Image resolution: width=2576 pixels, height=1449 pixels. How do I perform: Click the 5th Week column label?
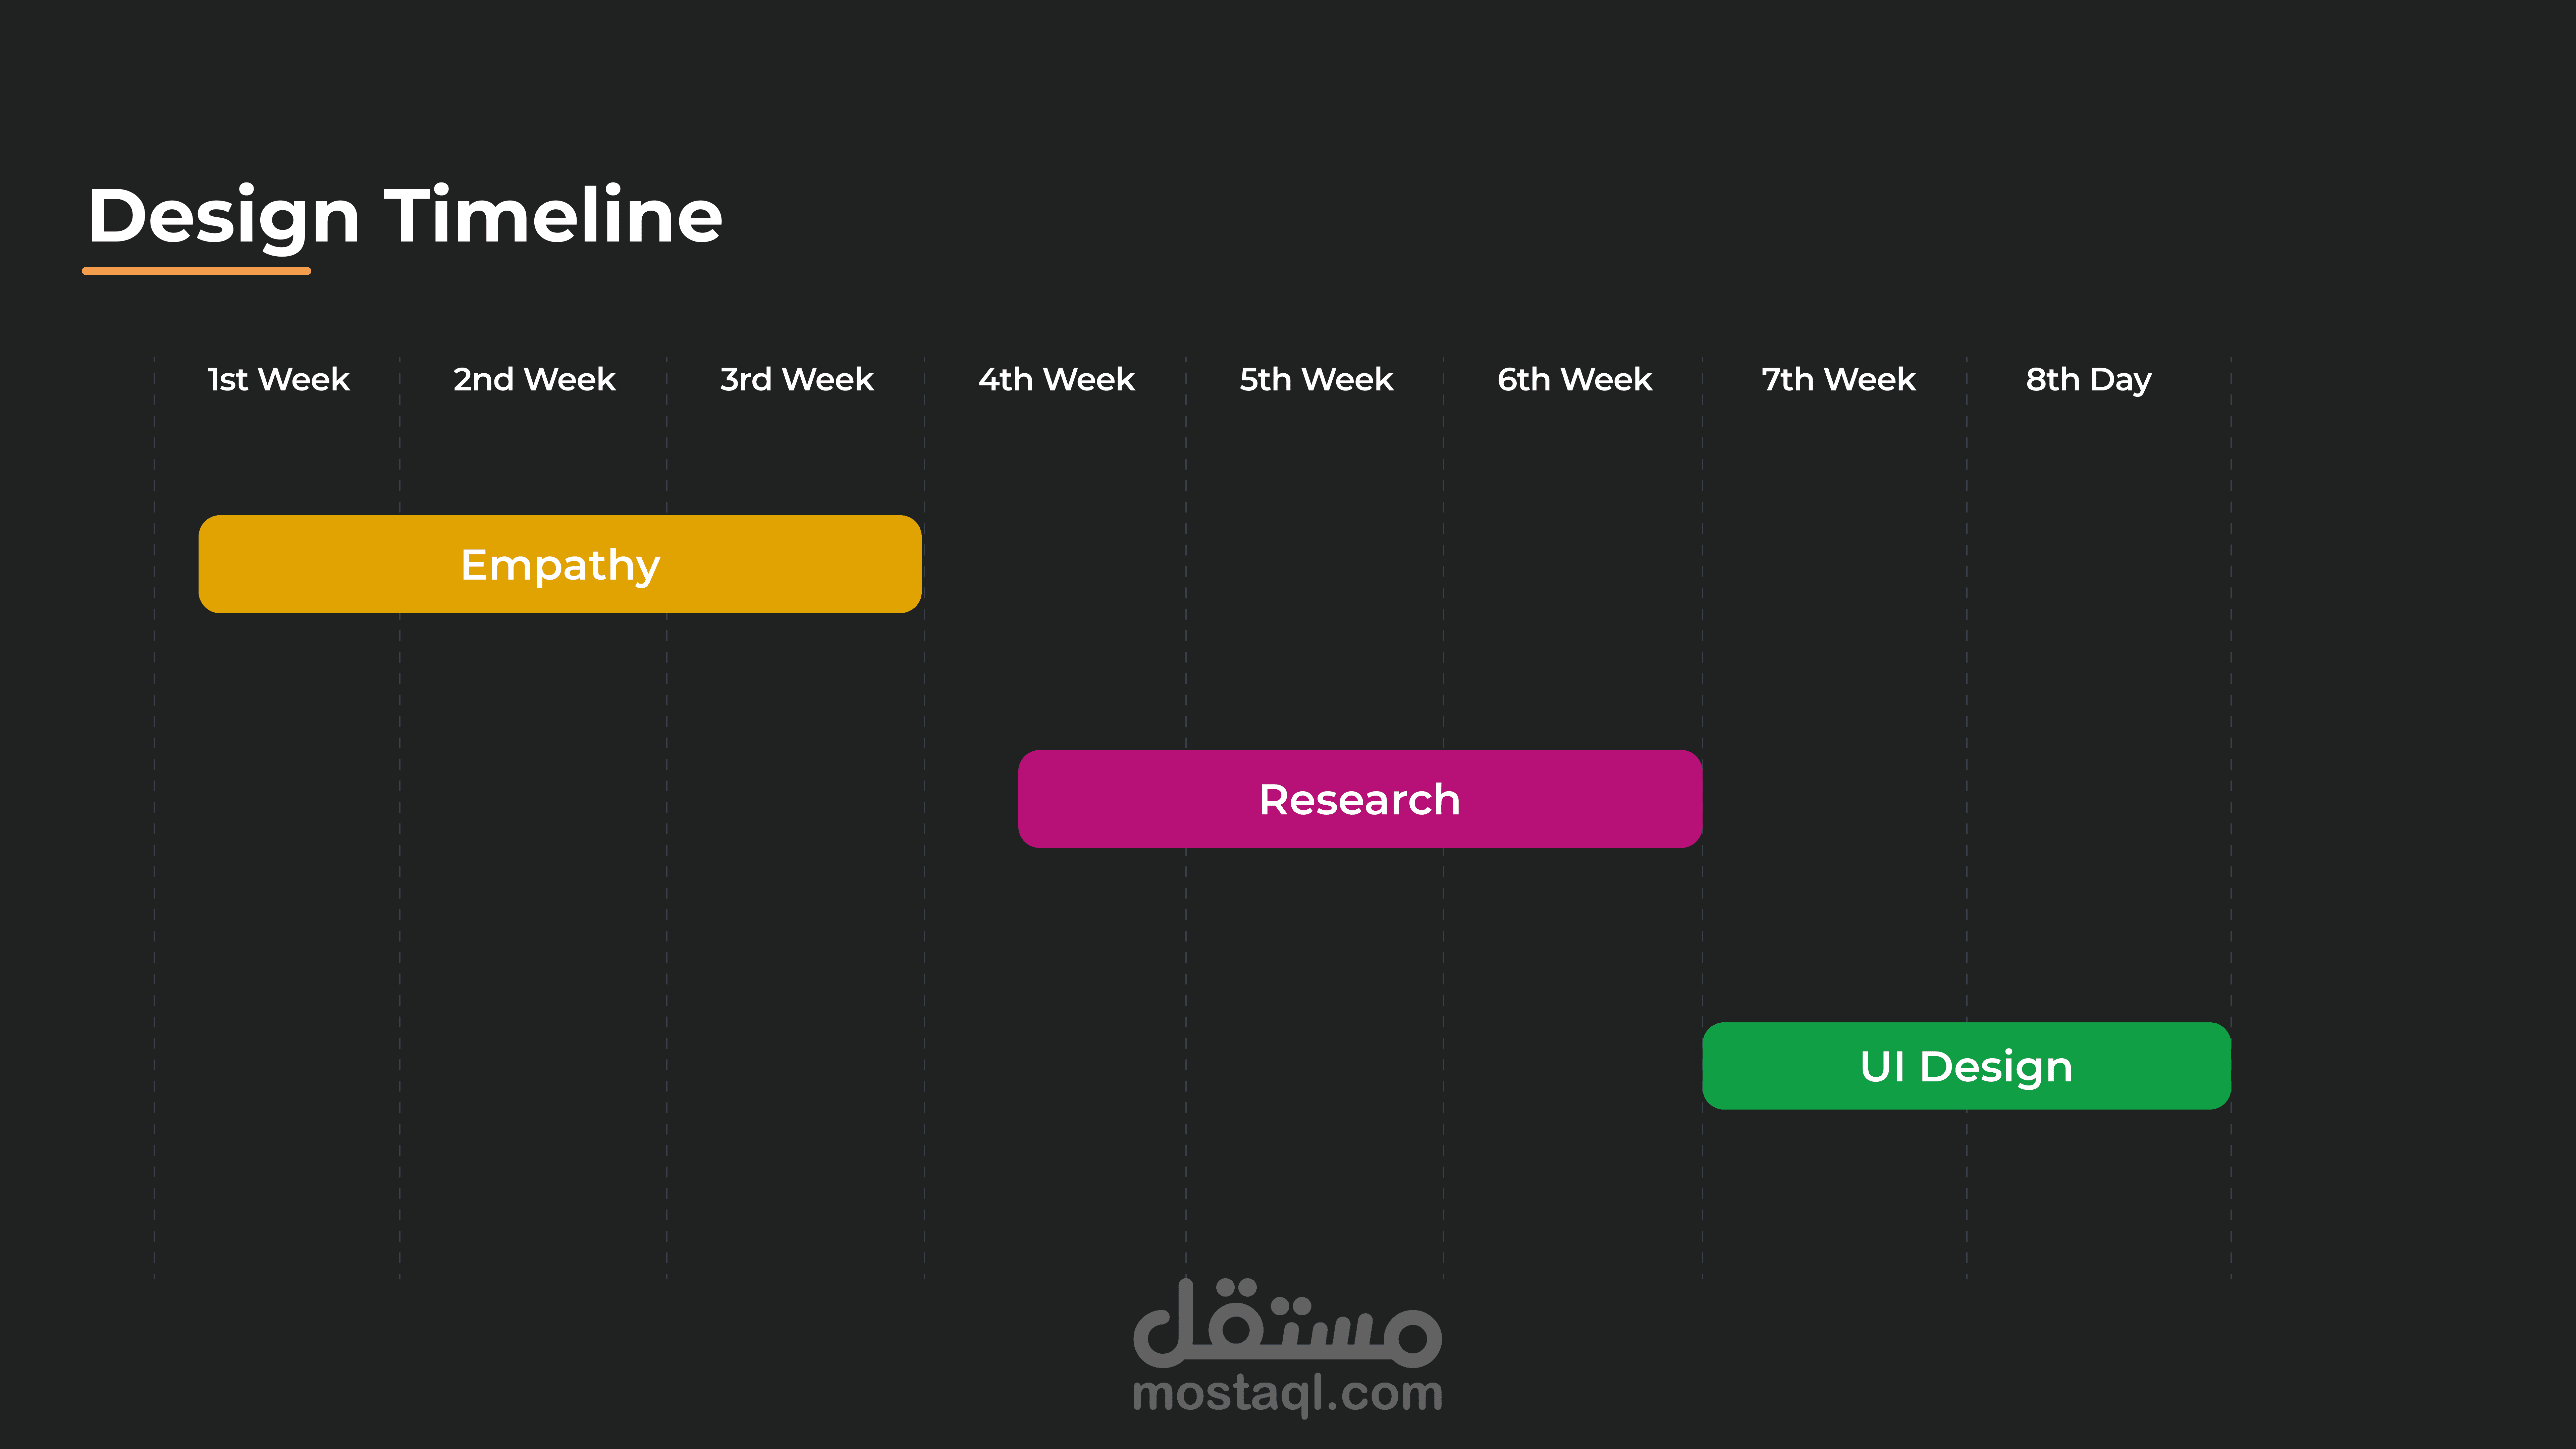pyautogui.click(x=1316, y=380)
